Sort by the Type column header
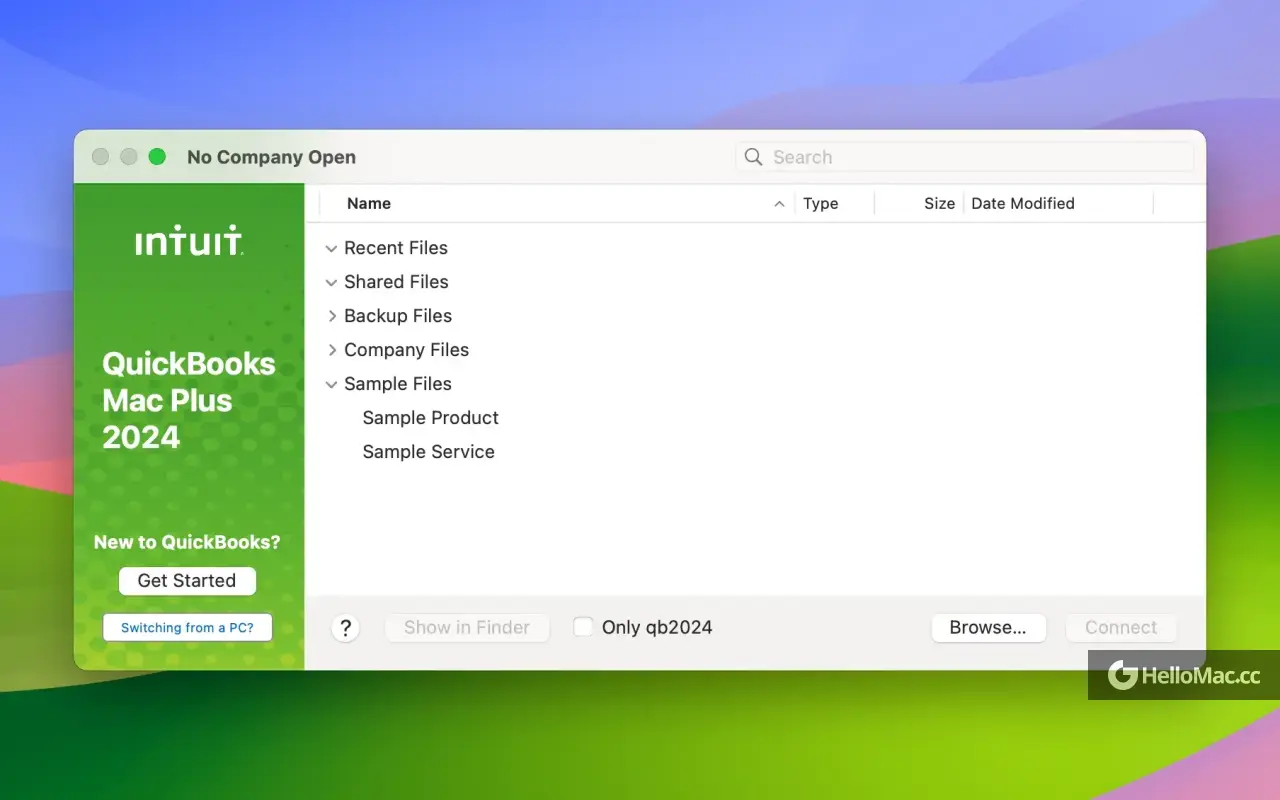The image size is (1280, 800). pyautogui.click(x=820, y=203)
